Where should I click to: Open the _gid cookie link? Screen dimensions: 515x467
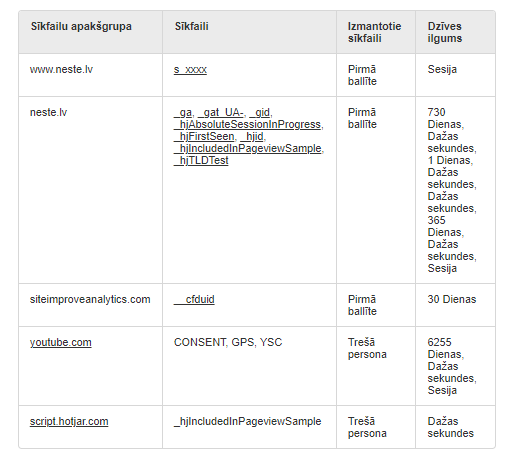tap(260, 113)
